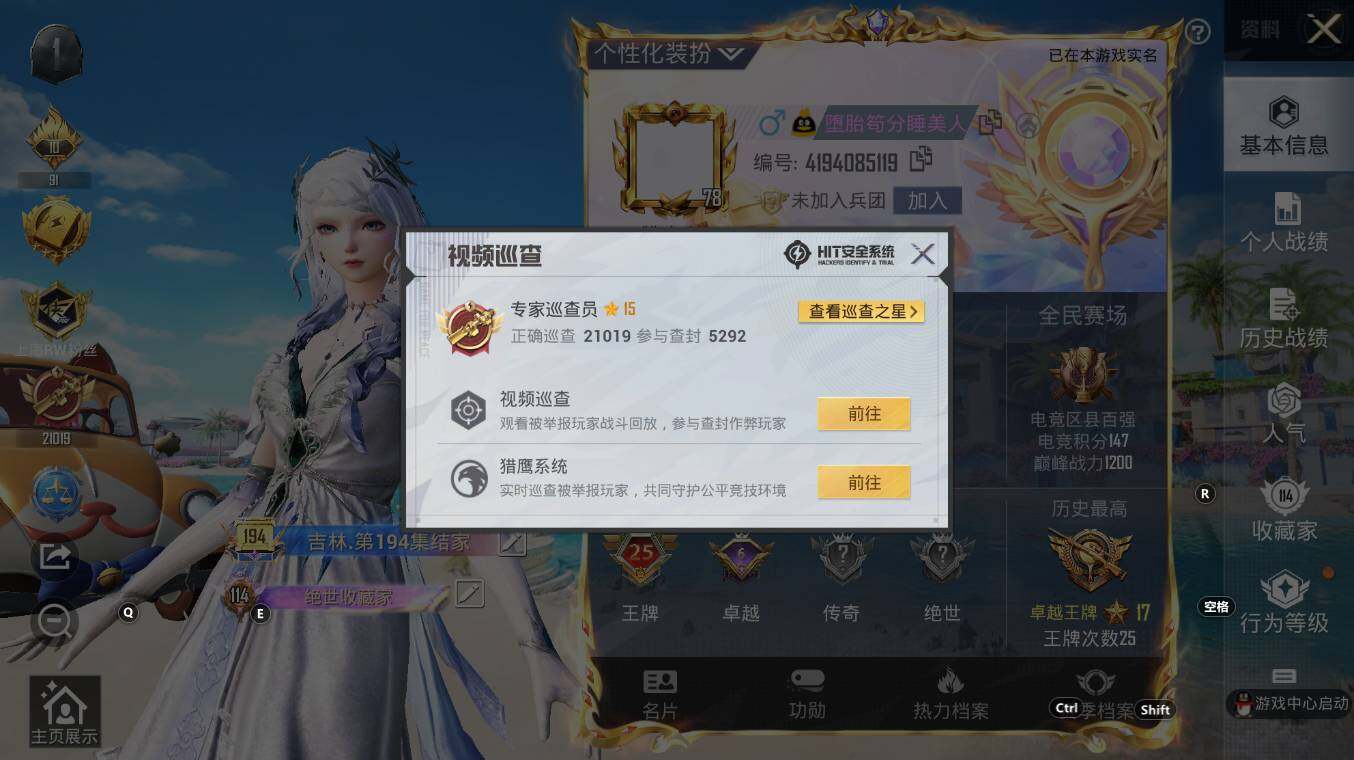Open the 名片 card icon
The width and height of the screenshot is (1354, 760).
[x=660, y=694]
